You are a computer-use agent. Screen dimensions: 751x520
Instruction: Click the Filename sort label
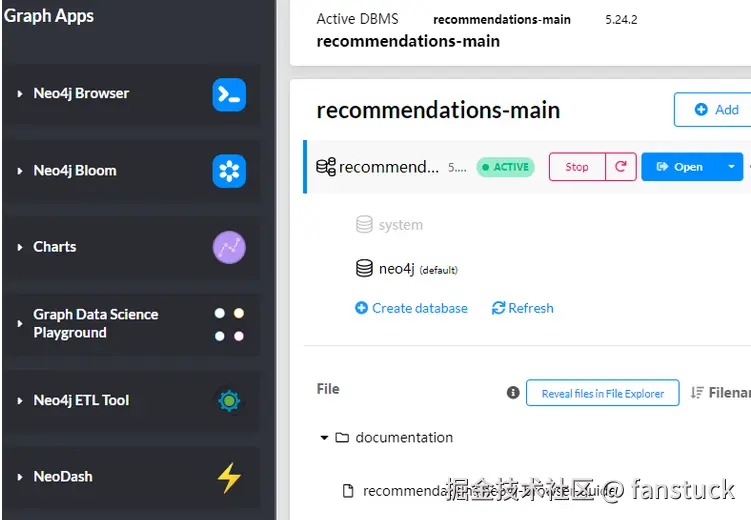[x=729, y=393]
